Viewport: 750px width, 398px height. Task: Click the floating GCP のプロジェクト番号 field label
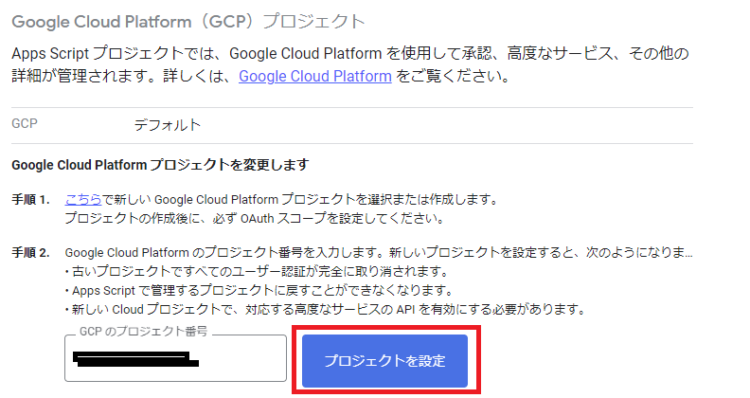pos(143,332)
